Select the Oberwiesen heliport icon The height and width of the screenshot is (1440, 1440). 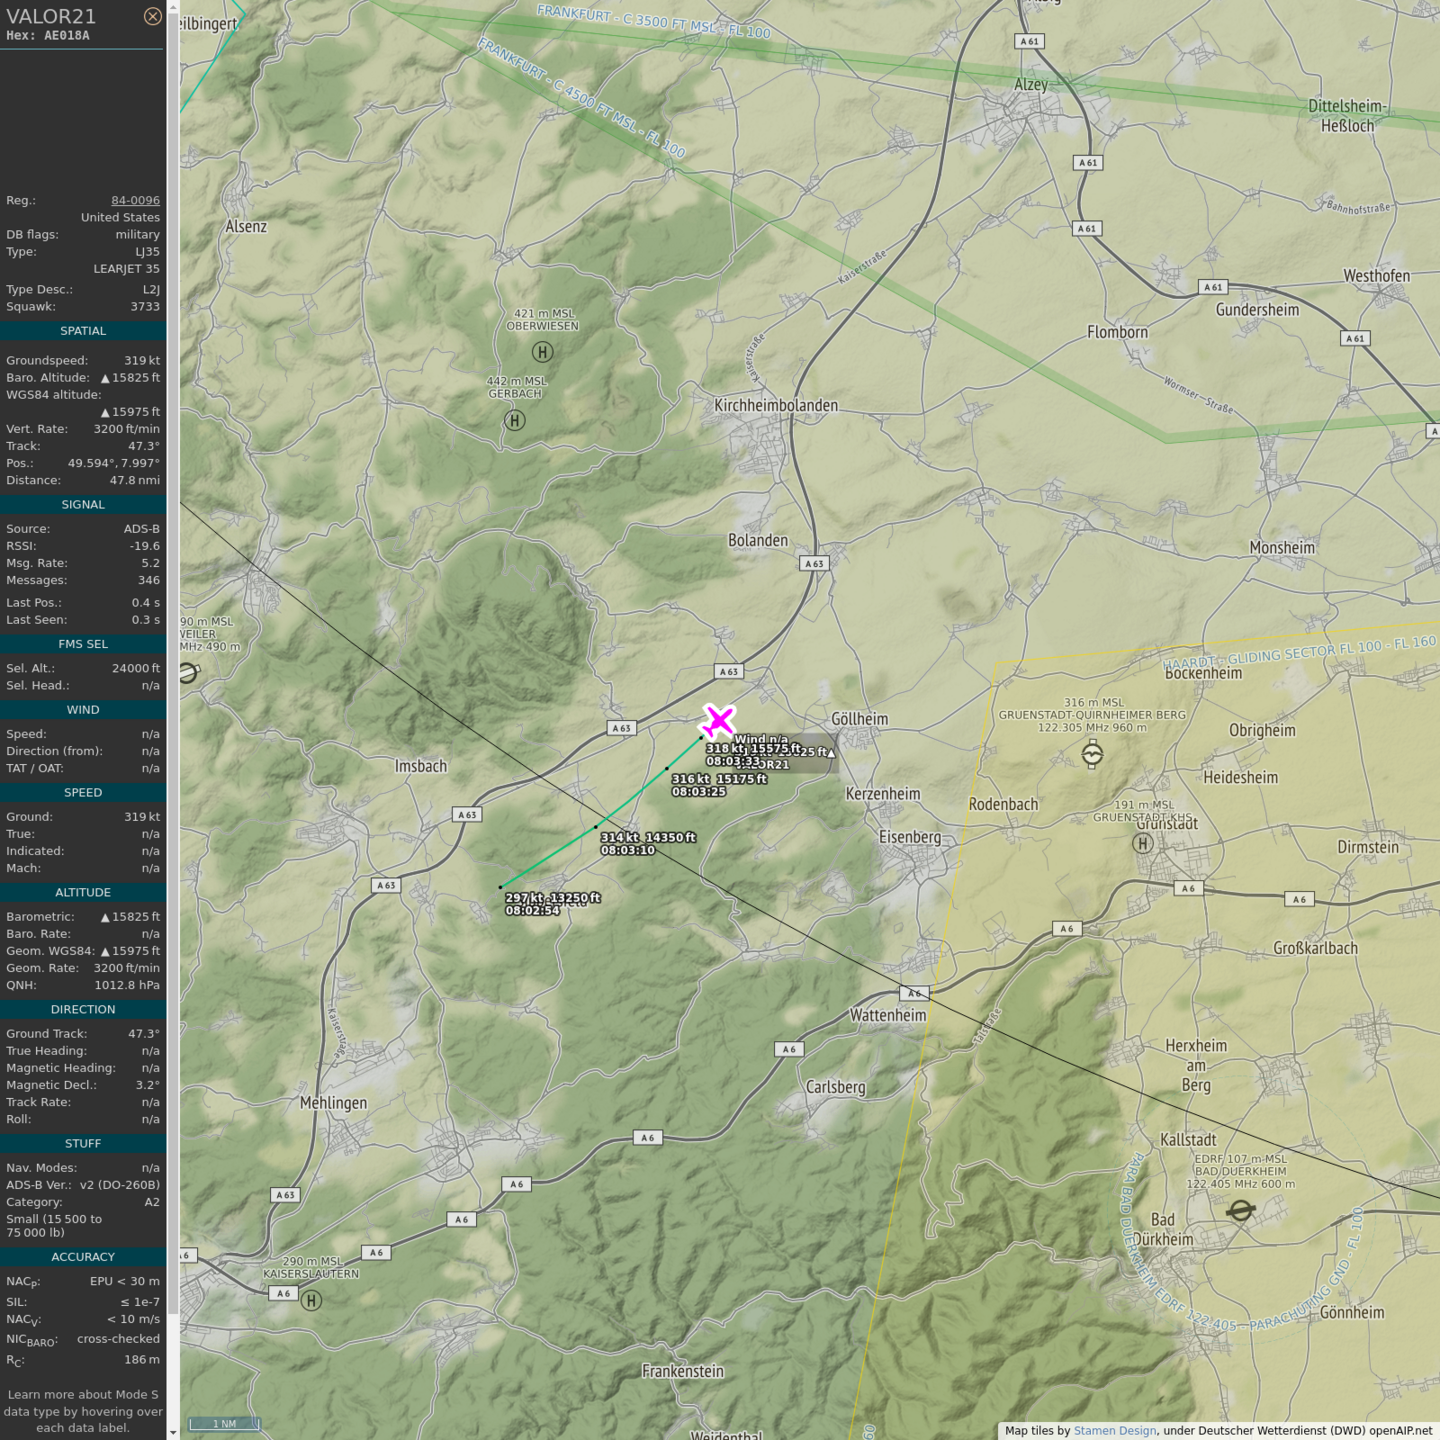point(542,352)
